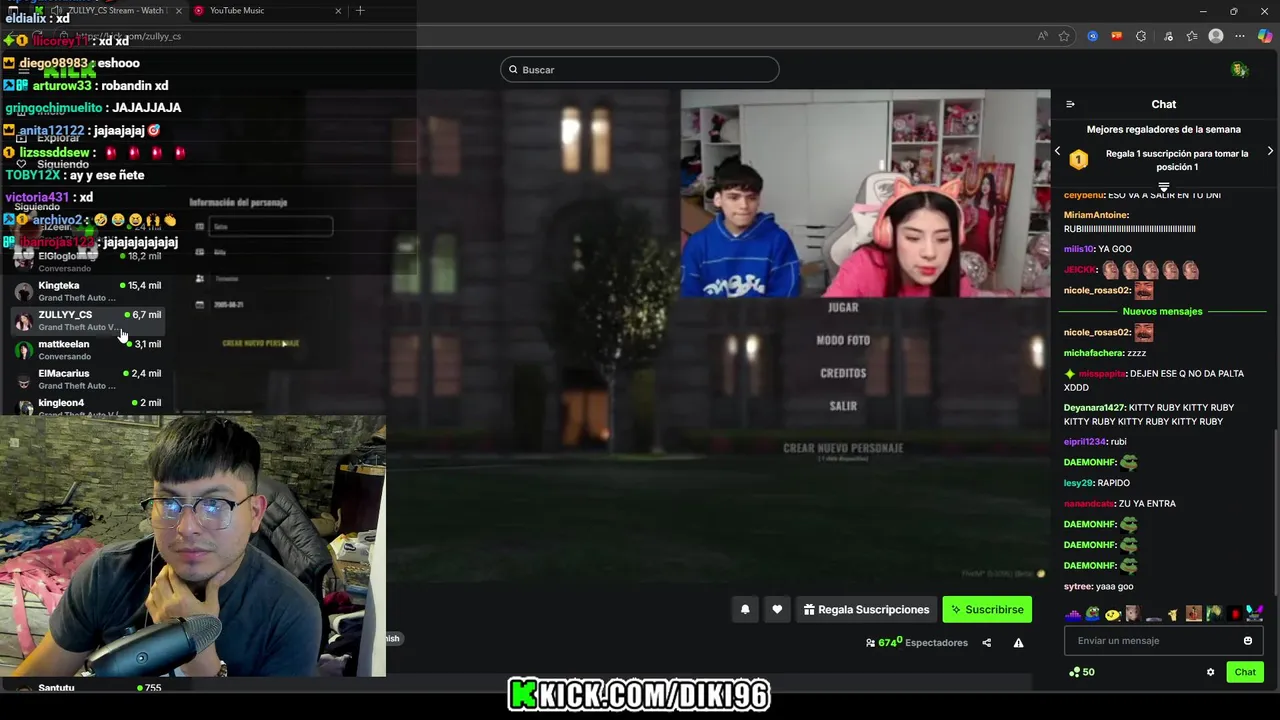
Task: Open the browser profile icon
Action: 1216,36
